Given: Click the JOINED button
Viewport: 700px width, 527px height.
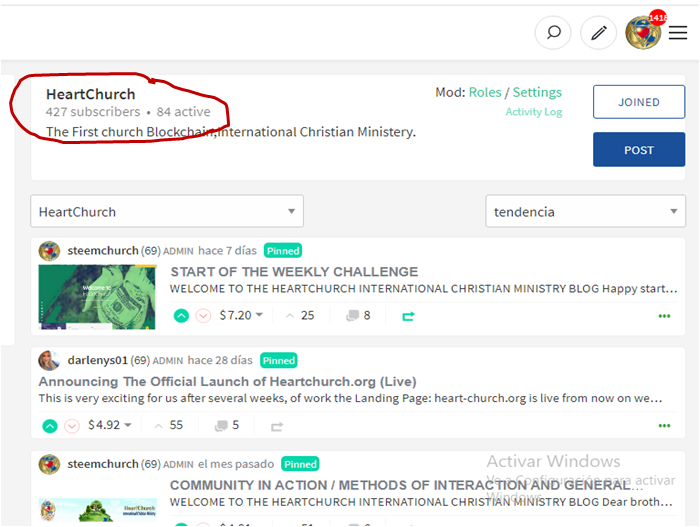Looking at the screenshot, I should coord(639,102).
